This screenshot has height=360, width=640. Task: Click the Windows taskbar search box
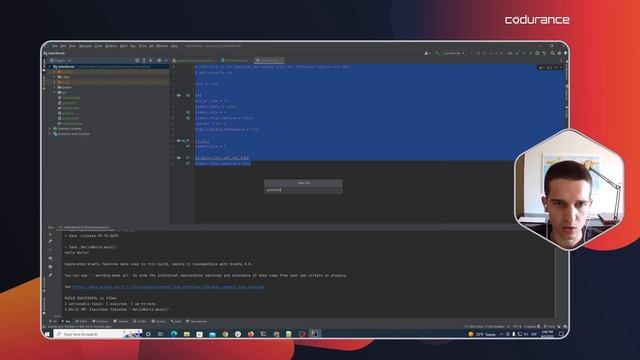coord(98,334)
